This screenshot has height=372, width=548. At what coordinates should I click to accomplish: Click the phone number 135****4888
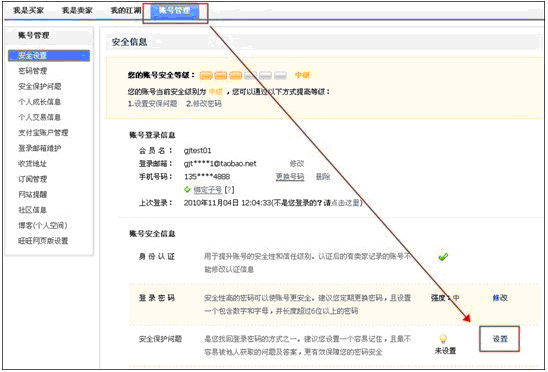tap(207, 177)
